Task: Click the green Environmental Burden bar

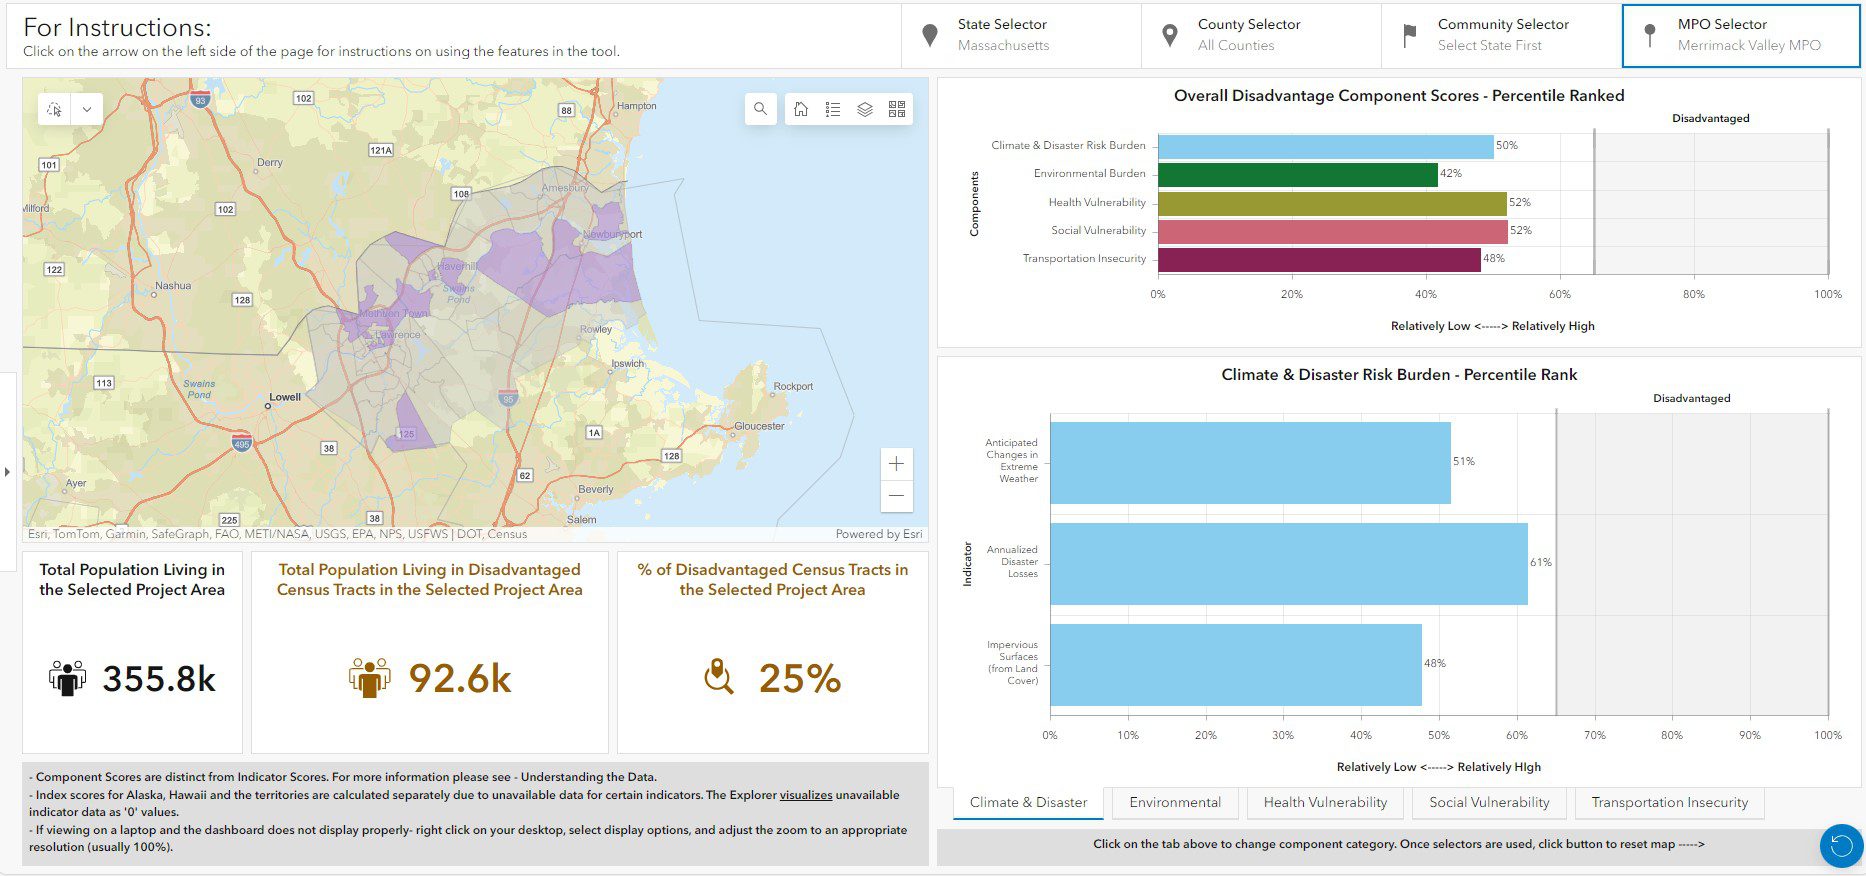Action: point(1297,175)
